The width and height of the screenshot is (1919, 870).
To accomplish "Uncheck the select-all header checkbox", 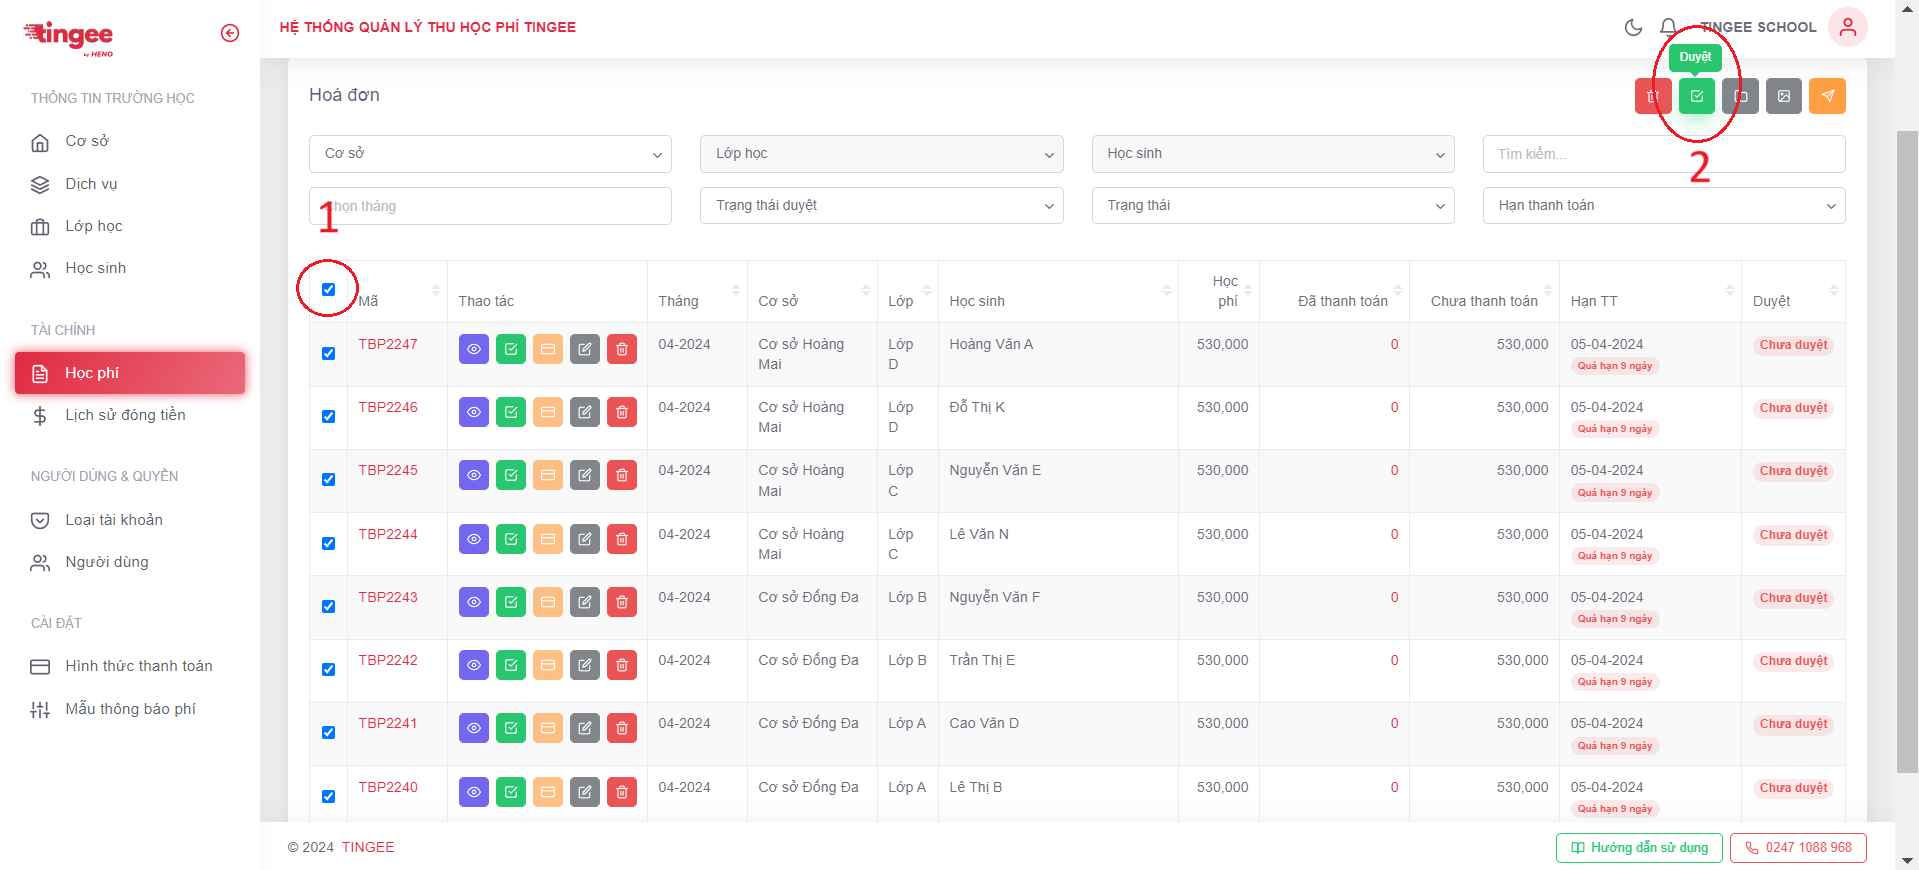I will tap(328, 289).
